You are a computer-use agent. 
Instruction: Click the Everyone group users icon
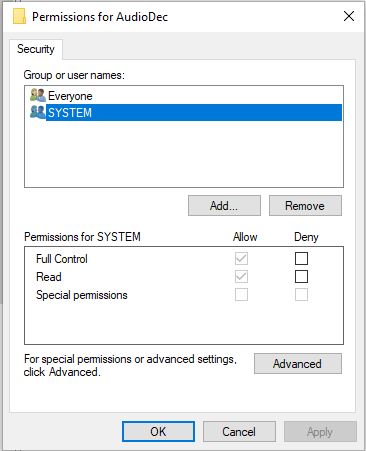pyautogui.click(x=38, y=95)
